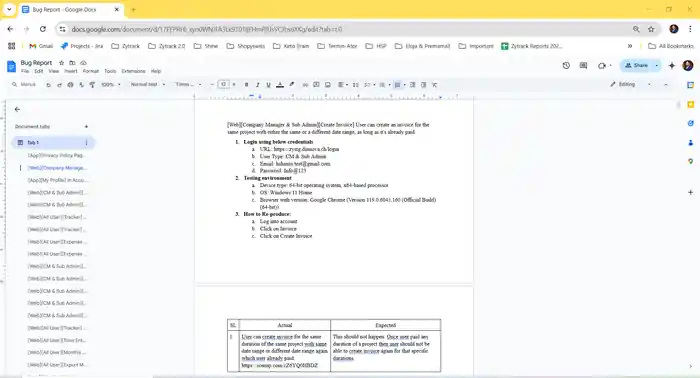Screen dimensions: 700x378
Task: Jump to Privacy Policy Page outline heading
Action: coord(56,155)
